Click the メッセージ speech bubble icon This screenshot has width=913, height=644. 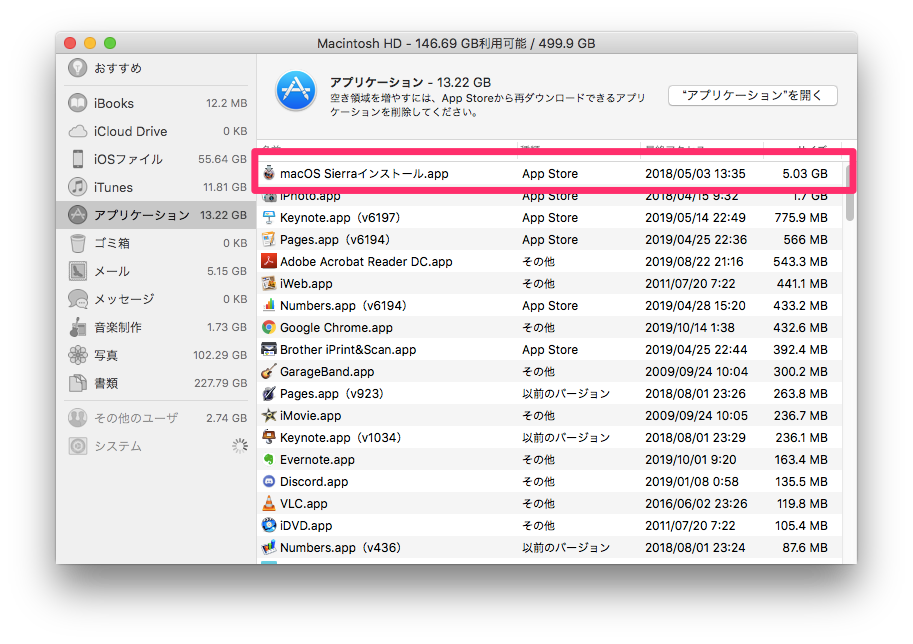[77, 299]
